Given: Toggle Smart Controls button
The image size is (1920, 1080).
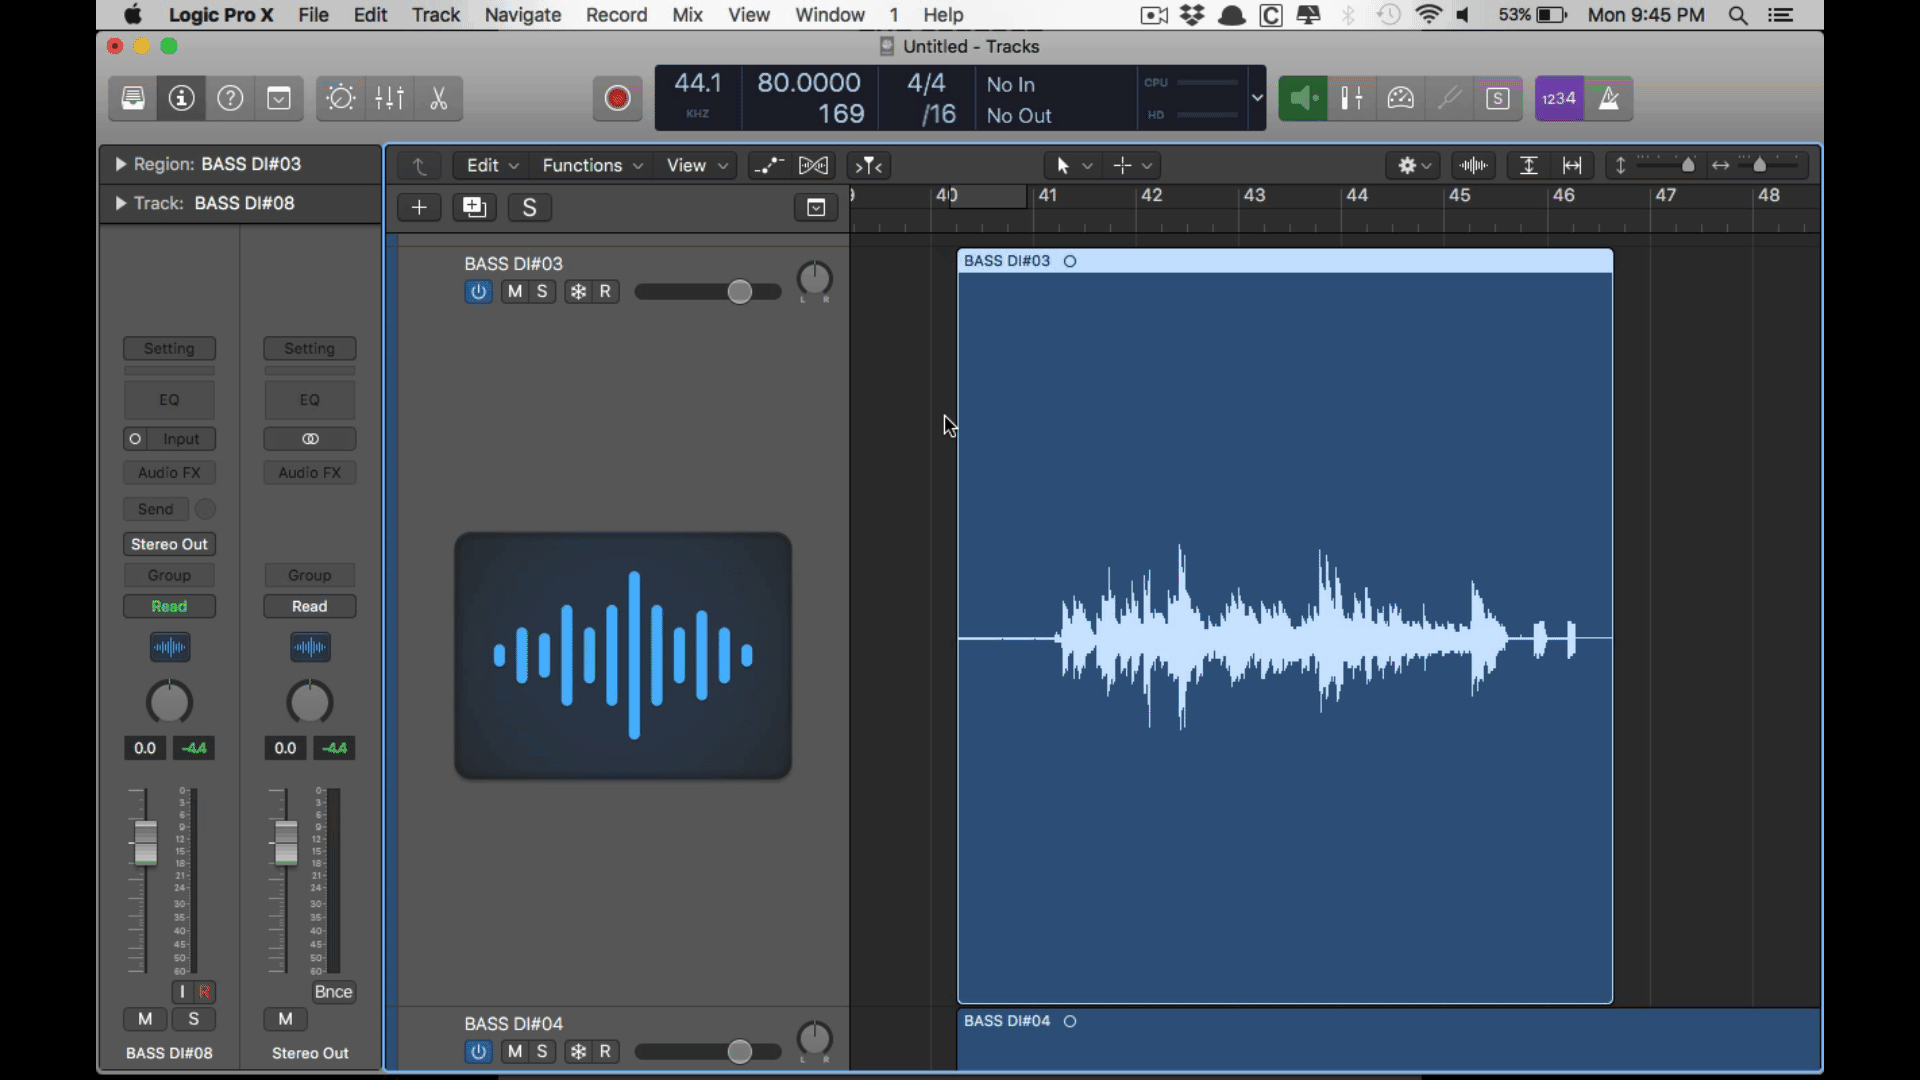Looking at the screenshot, I should pyautogui.click(x=340, y=98).
